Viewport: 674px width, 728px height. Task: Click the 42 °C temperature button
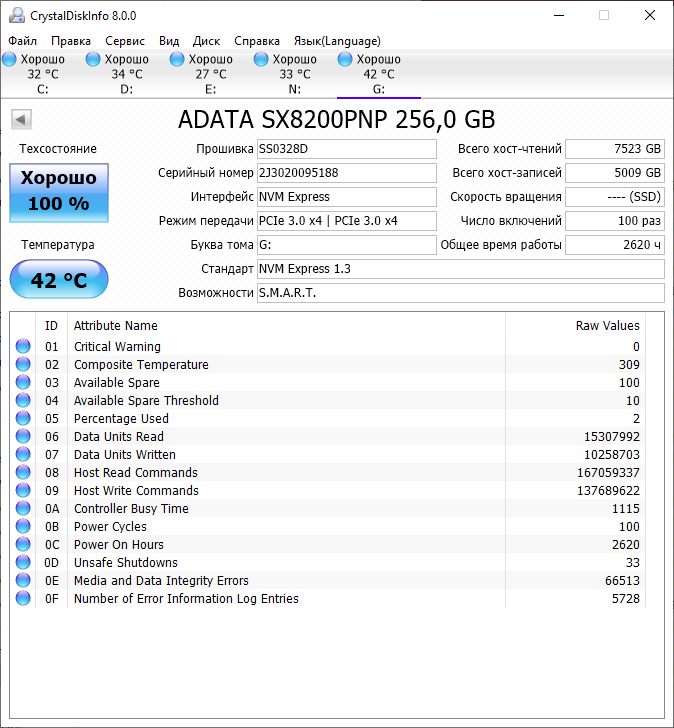coord(59,280)
